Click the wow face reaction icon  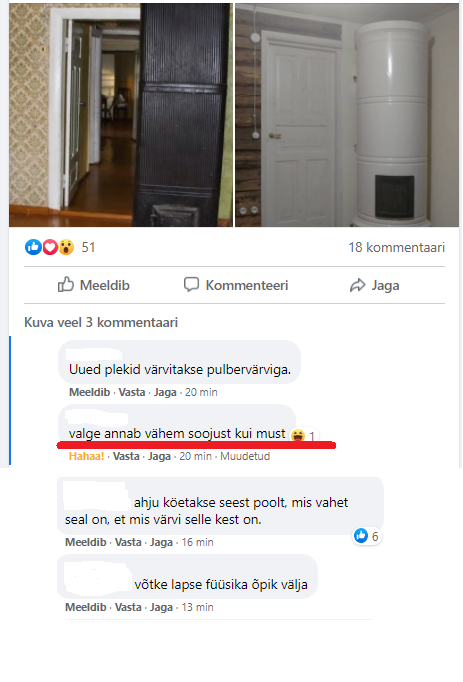[66, 247]
